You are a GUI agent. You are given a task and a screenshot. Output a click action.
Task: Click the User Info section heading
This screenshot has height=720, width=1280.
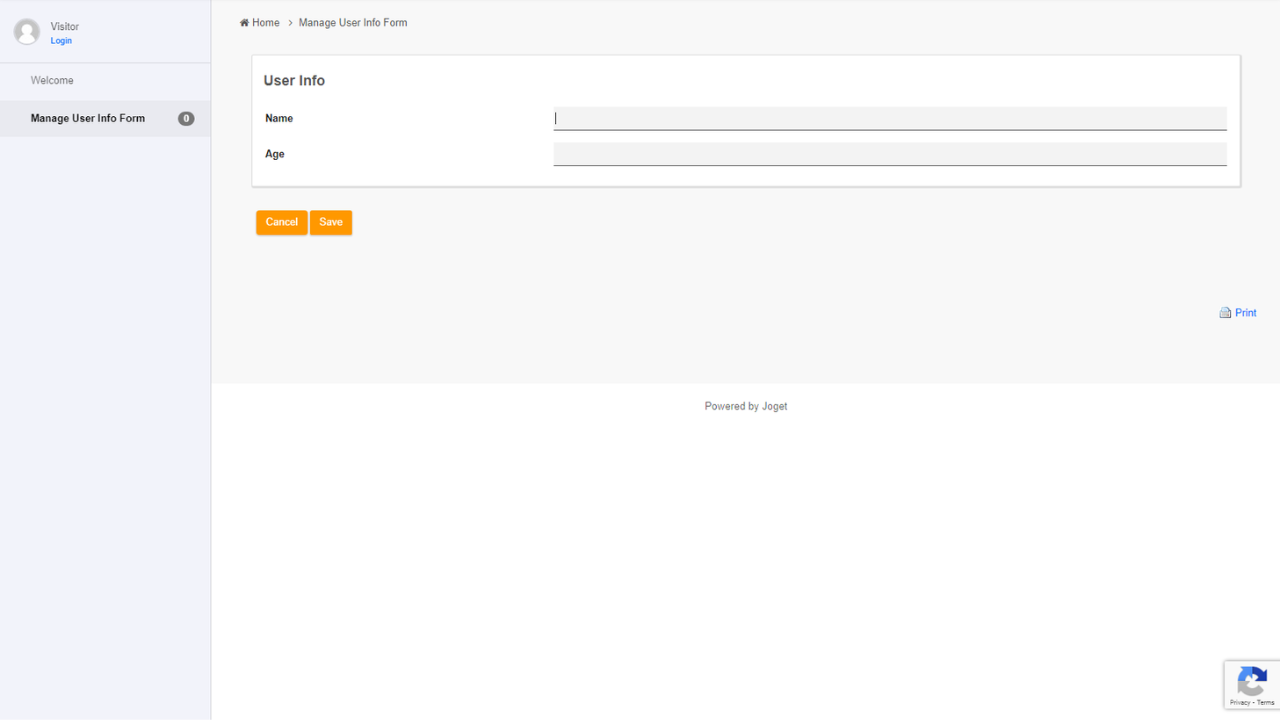coord(294,81)
